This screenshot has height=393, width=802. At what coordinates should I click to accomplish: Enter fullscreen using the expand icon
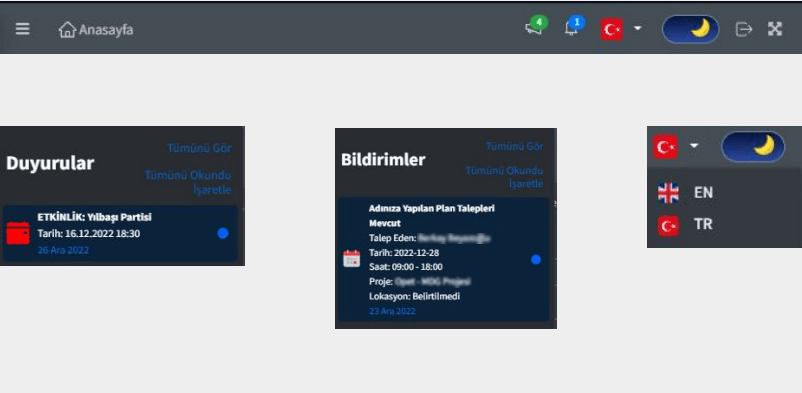coord(775,29)
